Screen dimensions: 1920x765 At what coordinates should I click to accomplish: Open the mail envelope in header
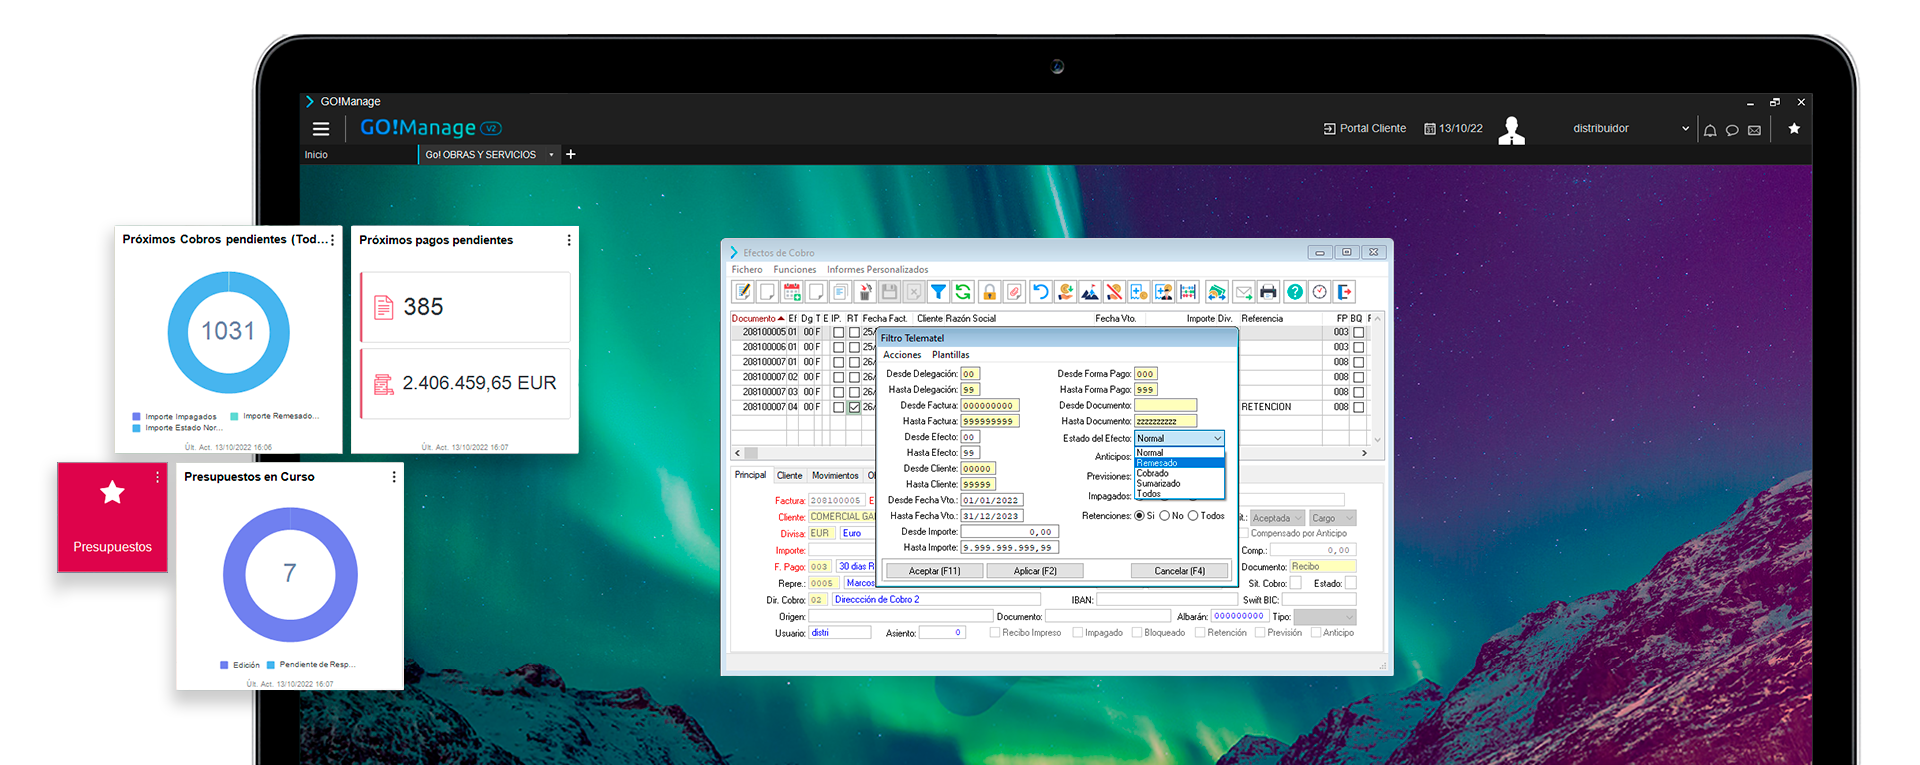(x=1754, y=130)
